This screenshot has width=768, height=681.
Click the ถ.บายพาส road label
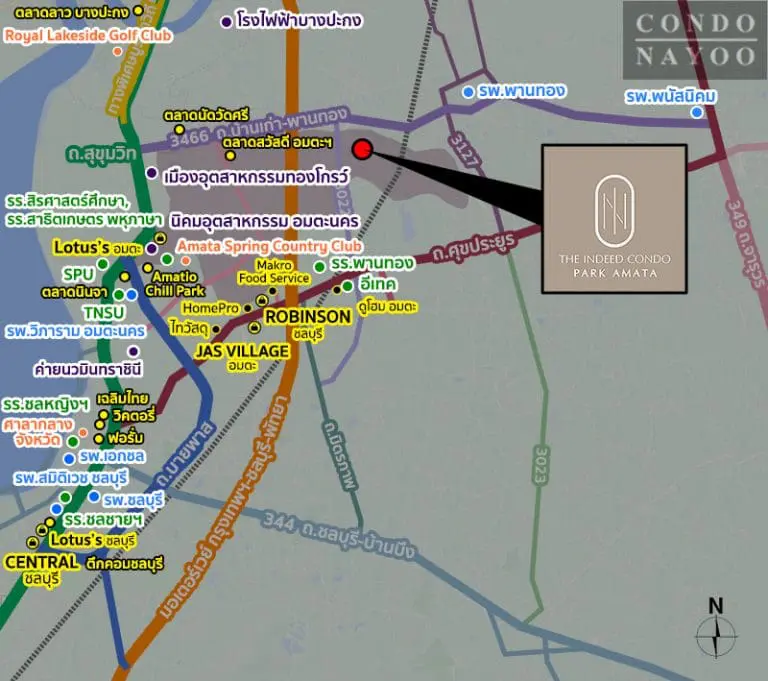[187, 455]
